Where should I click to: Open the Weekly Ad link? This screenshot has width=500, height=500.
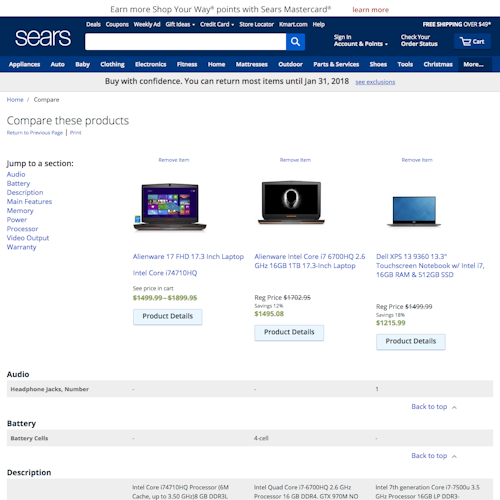[147, 24]
